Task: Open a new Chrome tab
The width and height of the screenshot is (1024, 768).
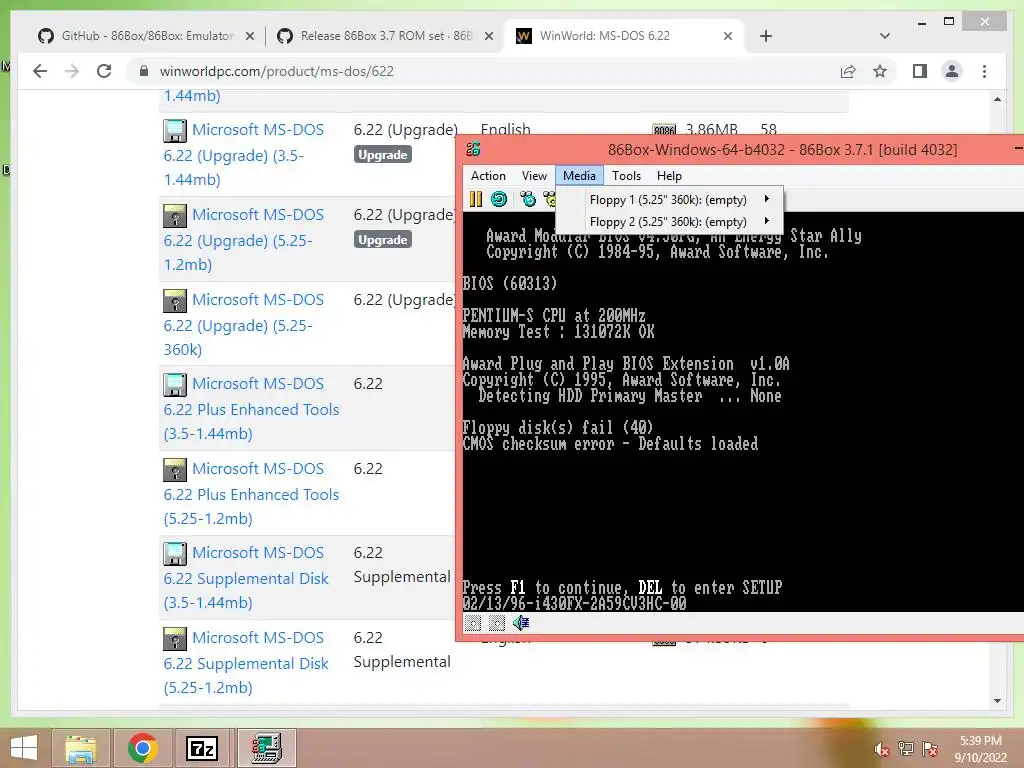Action: pos(766,36)
